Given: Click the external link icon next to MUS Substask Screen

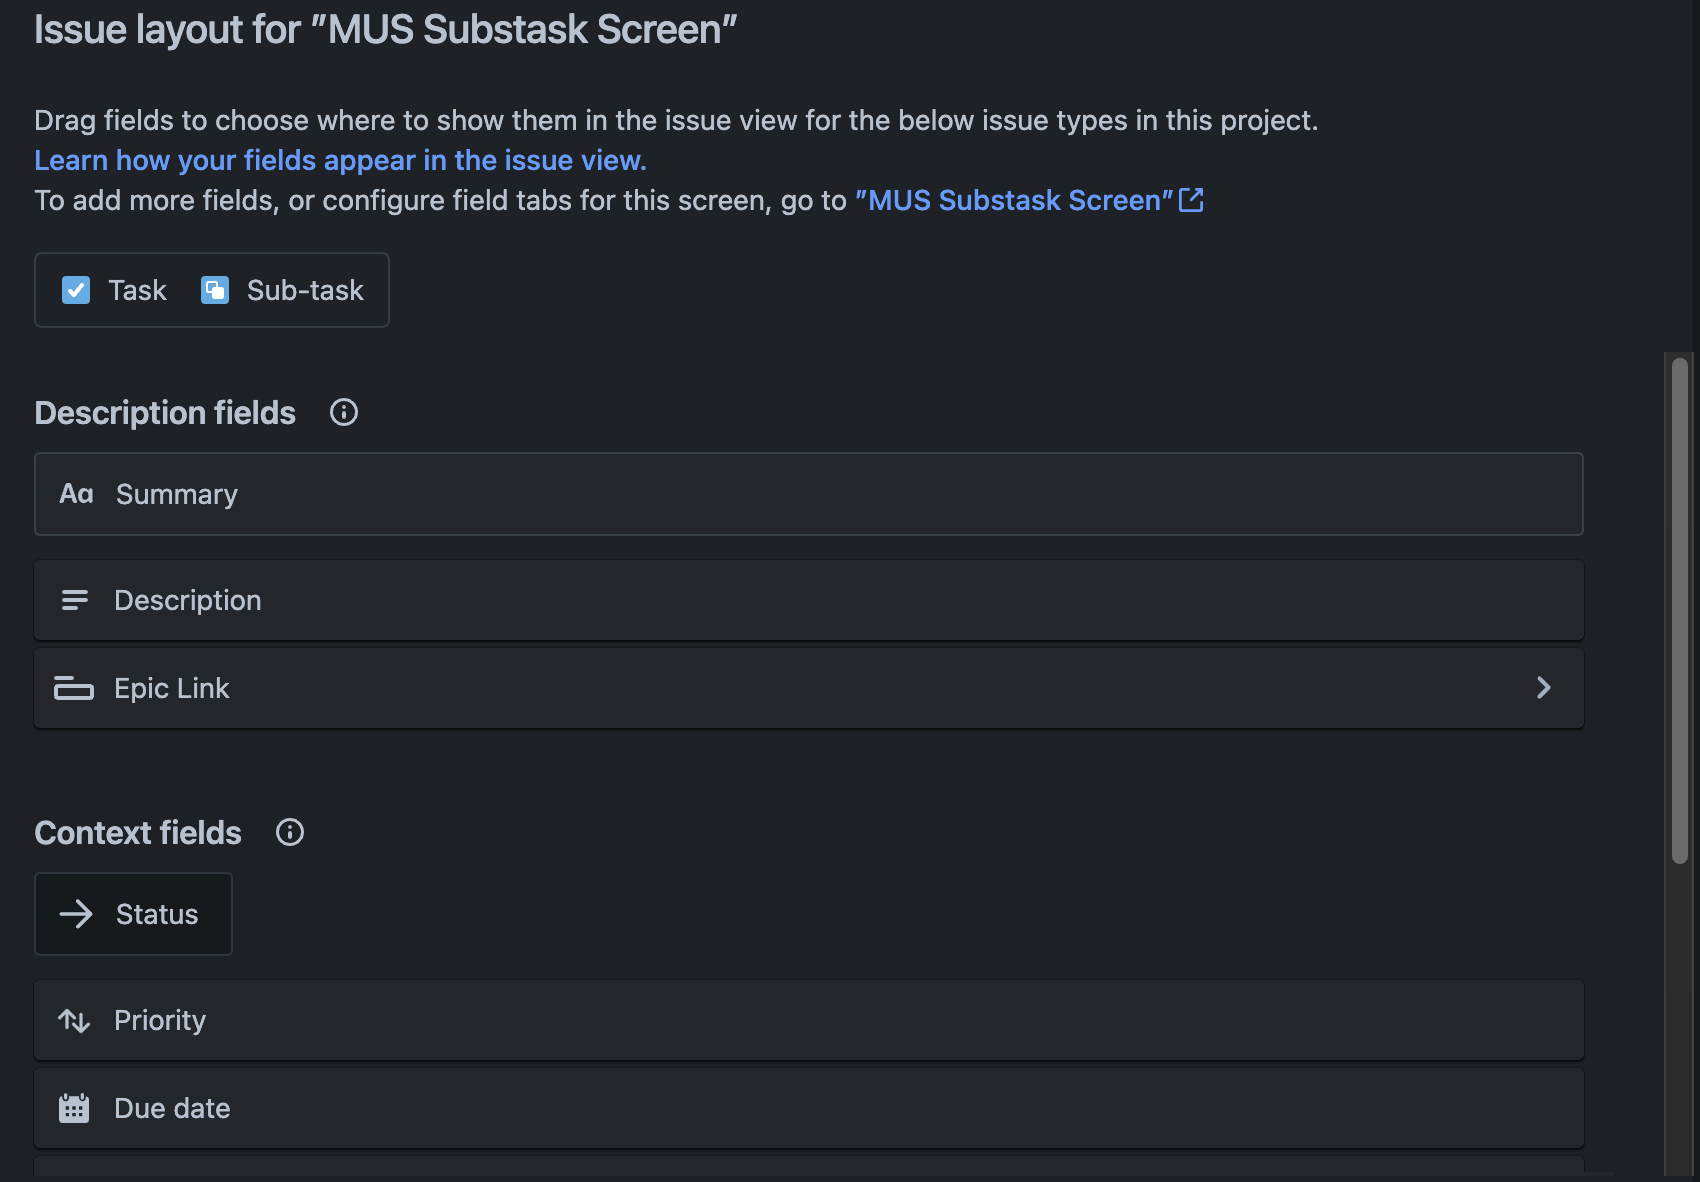Looking at the screenshot, I should [1192, 200].
